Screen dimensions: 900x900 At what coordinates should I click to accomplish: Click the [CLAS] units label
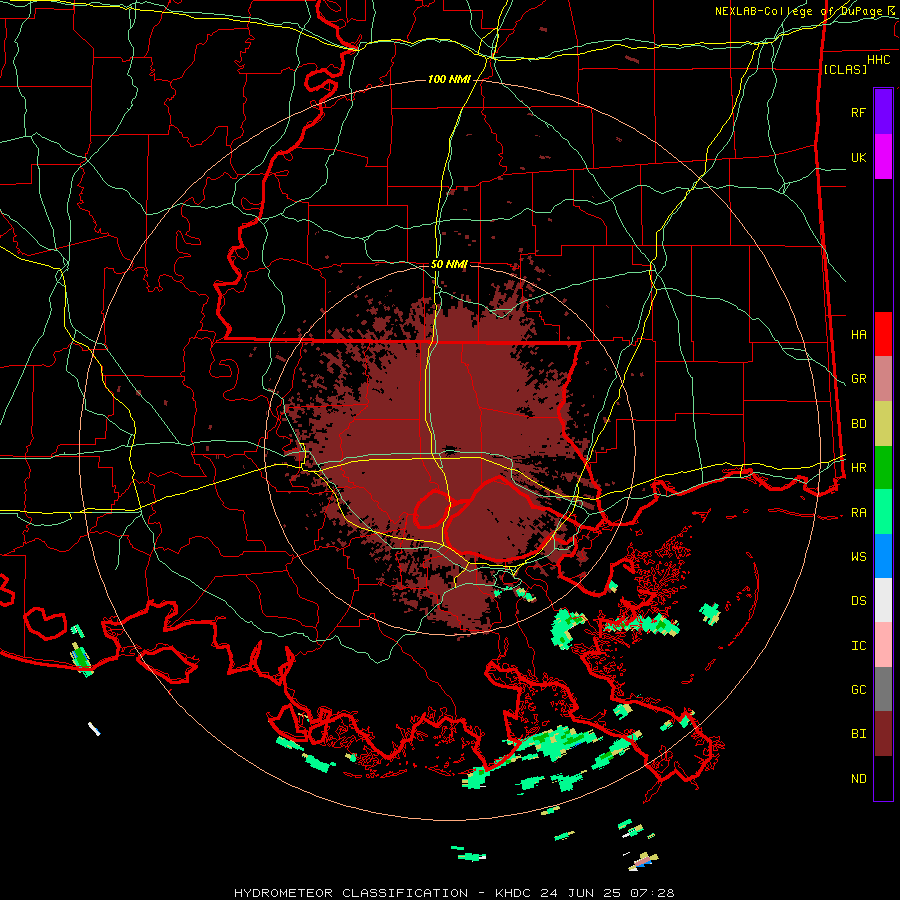pos(845,69)
